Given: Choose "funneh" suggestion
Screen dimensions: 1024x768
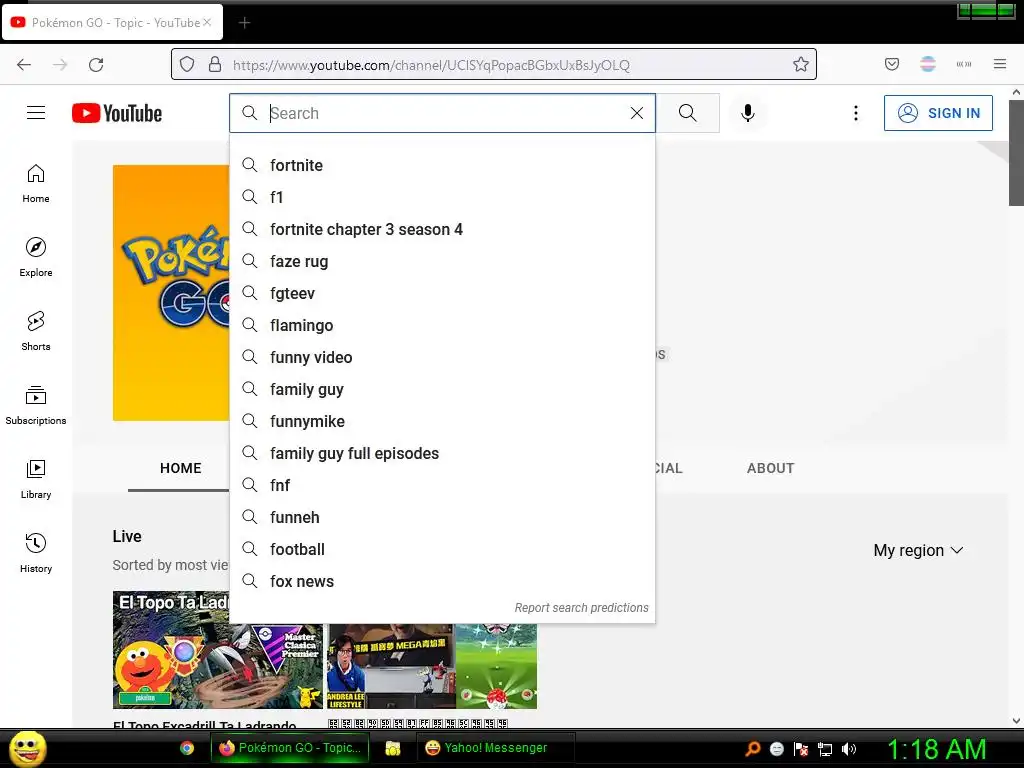Looking at the screenshot, I should click(x=442, y=517).
